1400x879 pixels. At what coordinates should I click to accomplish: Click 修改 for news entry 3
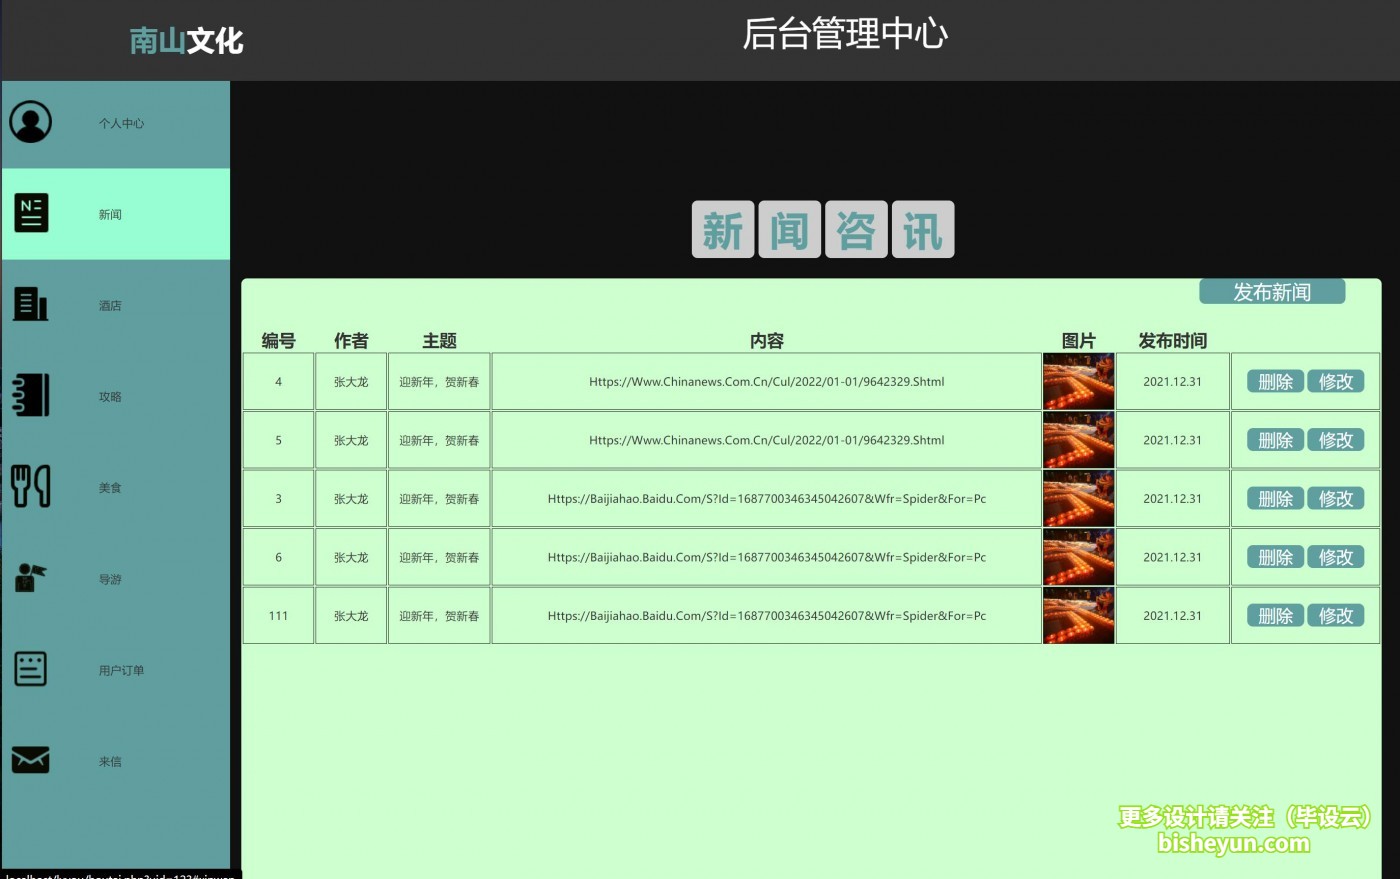click(1337, 498)
